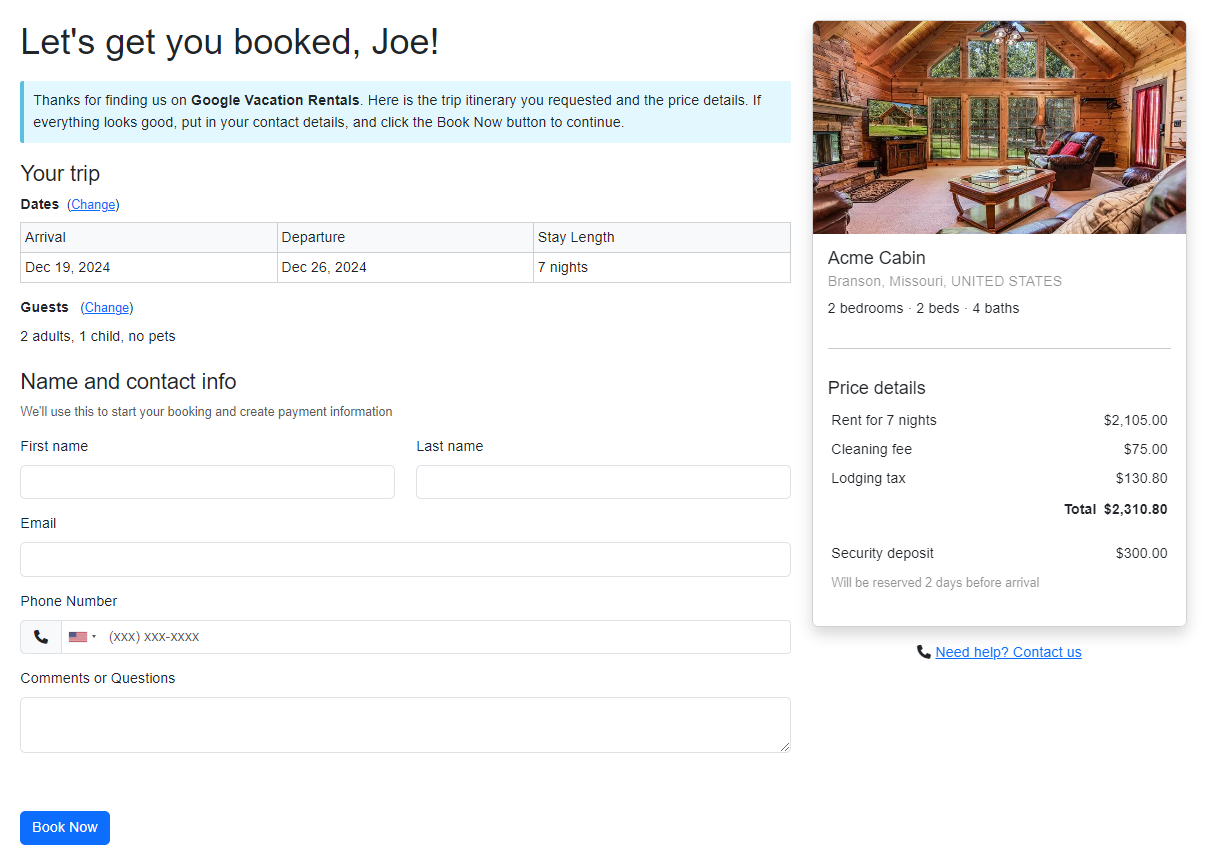Click into the Email field
This screenshot has width=1205, height=860.
coord(405,559)
